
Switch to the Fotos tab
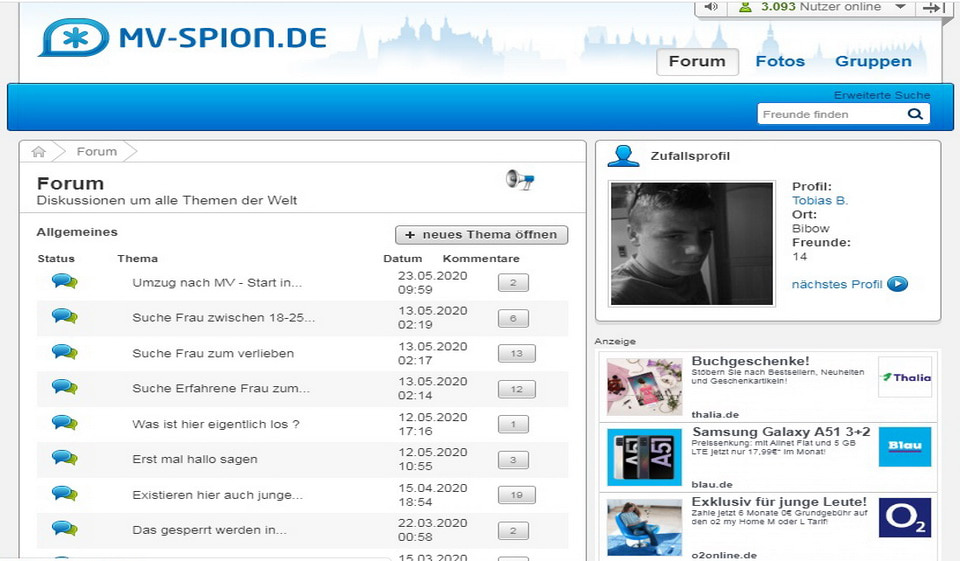780,61
